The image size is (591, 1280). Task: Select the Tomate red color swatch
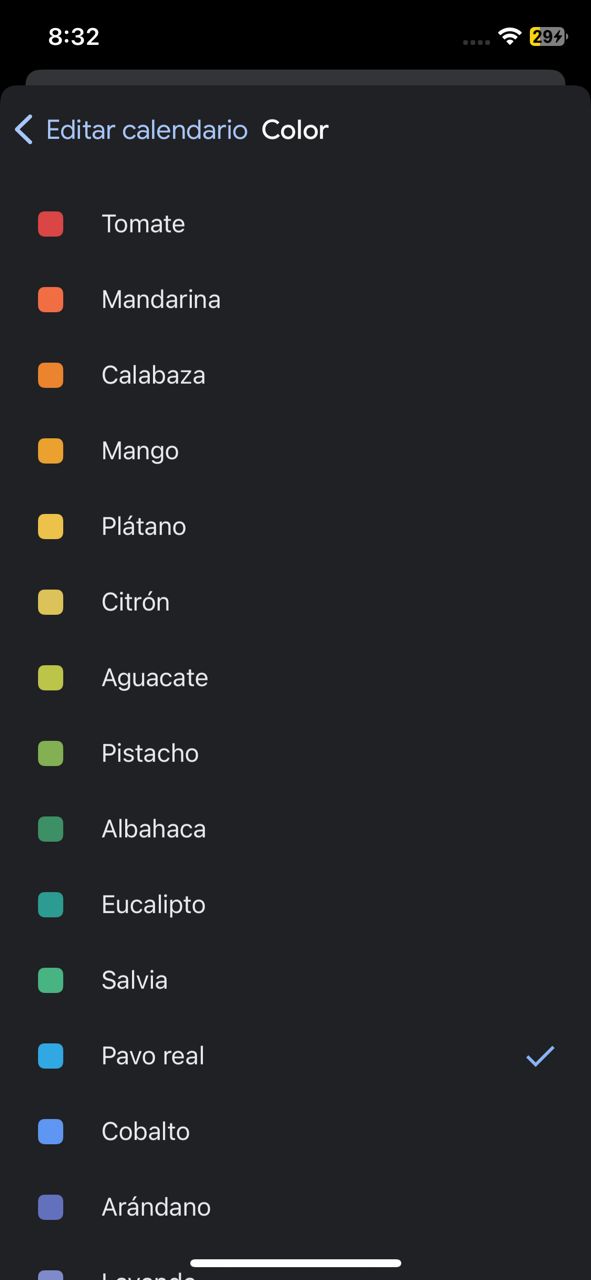coord(51,224)
